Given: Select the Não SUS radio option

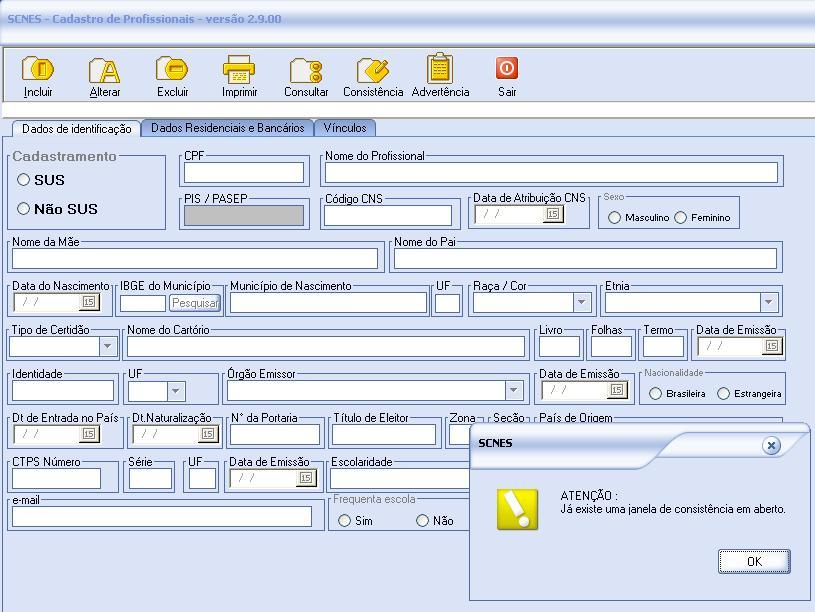Looking at the screenshot, I should pyautogui.click(x=24, y=209).
